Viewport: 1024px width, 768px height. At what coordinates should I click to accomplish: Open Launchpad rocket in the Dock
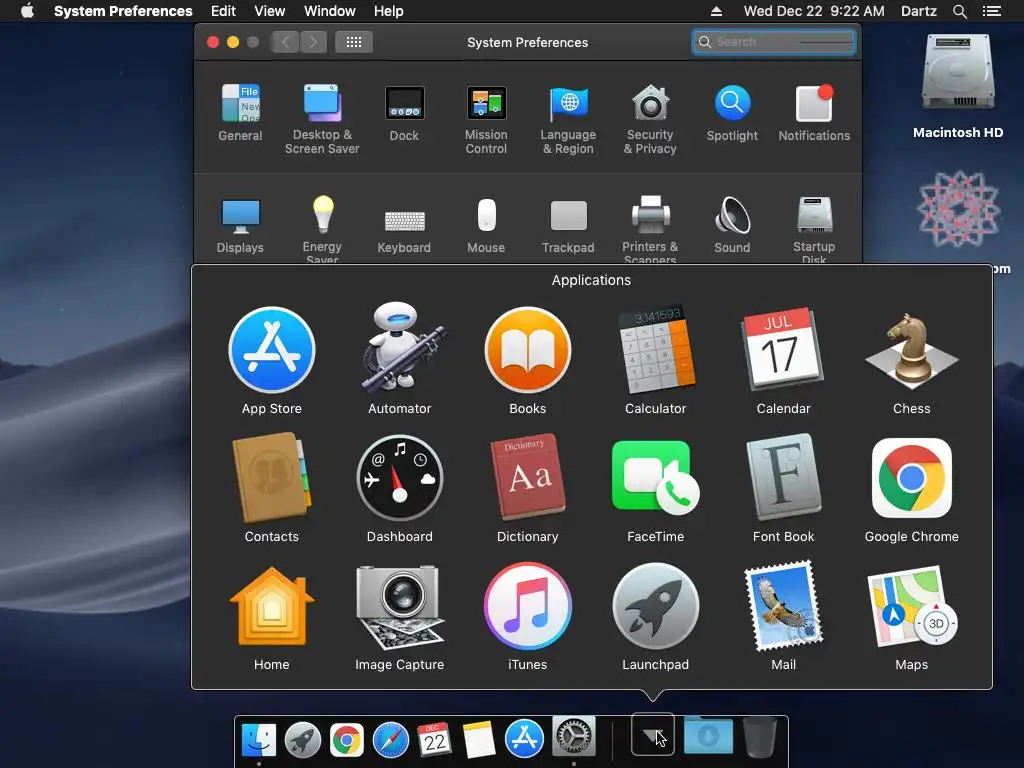(302, 739)
